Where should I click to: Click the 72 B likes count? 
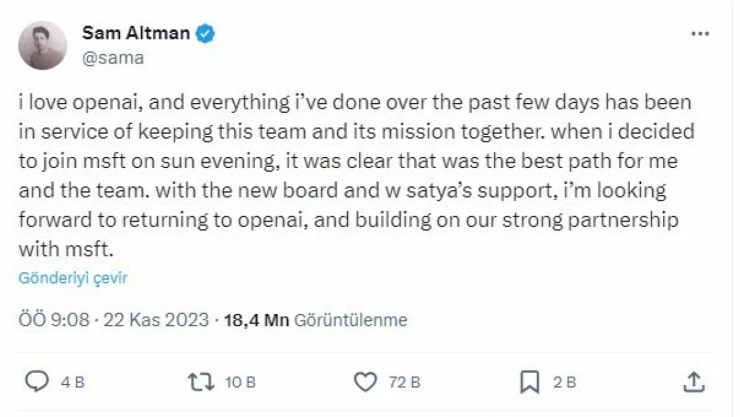click(404, 382)
